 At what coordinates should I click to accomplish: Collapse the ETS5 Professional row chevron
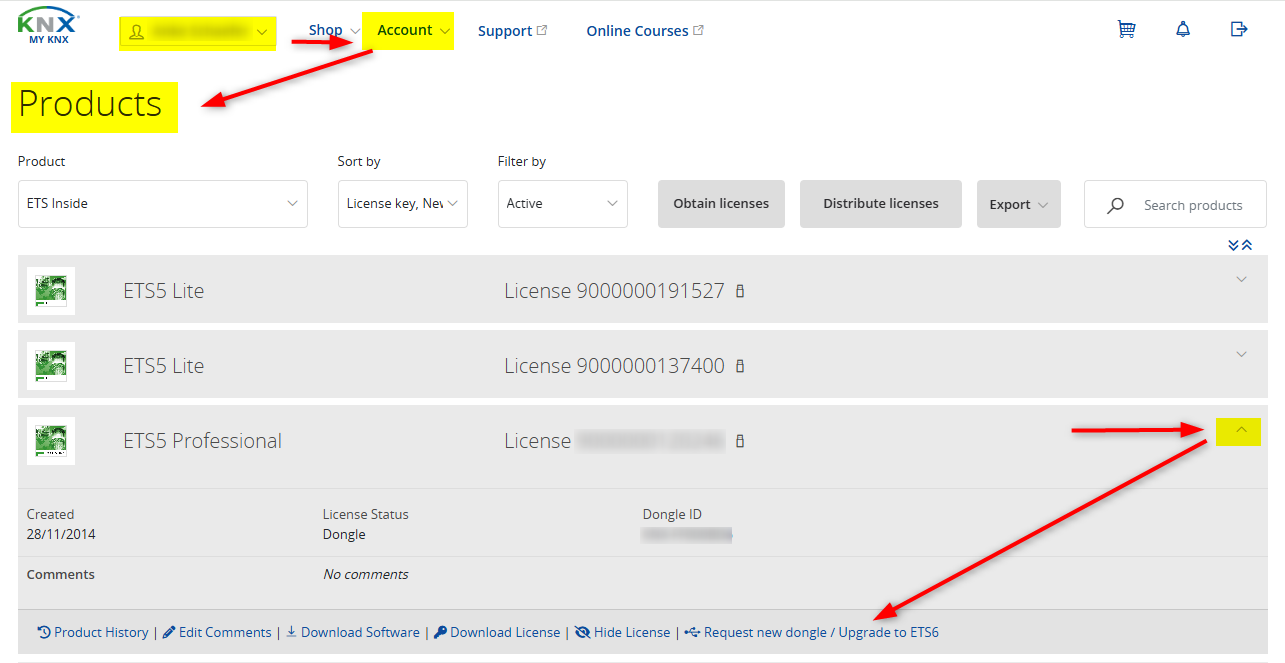[1241, 430]
